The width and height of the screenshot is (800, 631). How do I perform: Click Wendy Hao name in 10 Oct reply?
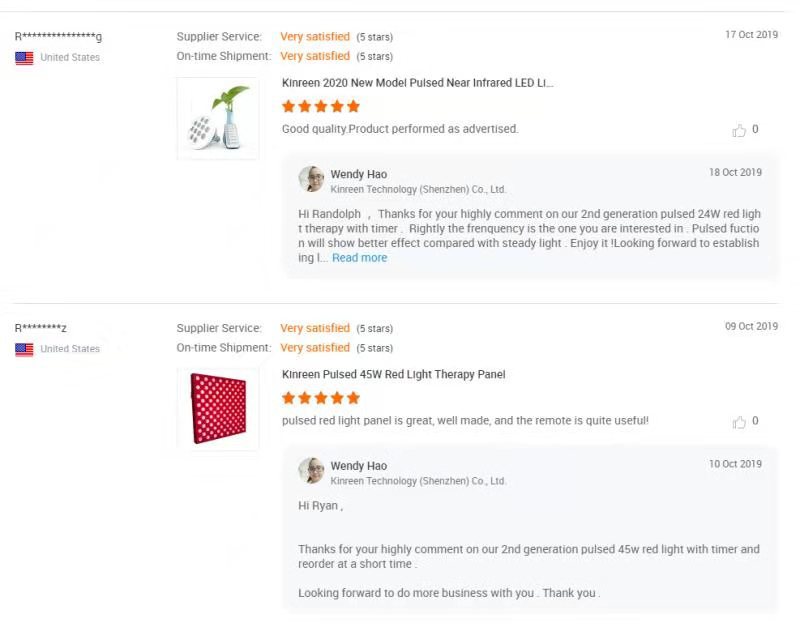point(358,466)
